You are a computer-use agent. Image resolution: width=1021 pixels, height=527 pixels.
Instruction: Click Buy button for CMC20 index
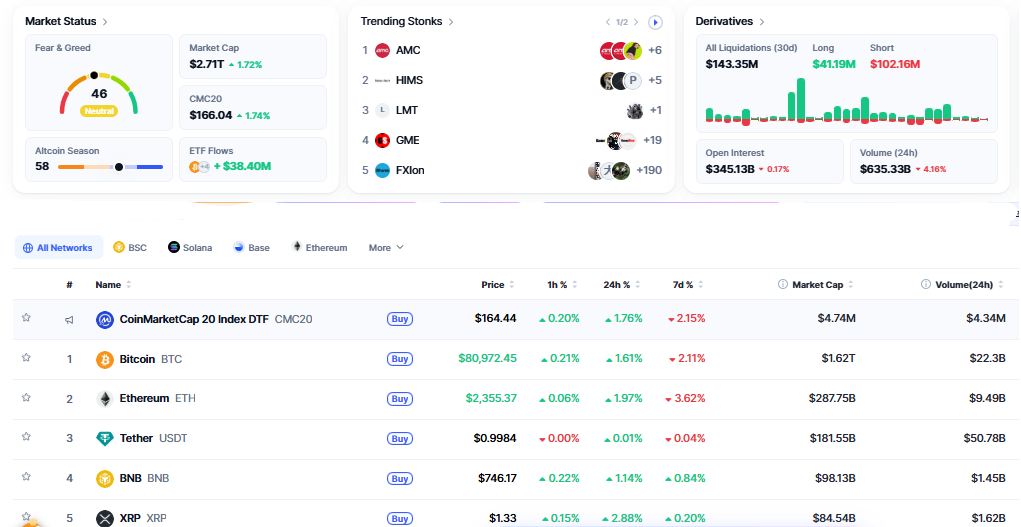pos(400,319)
